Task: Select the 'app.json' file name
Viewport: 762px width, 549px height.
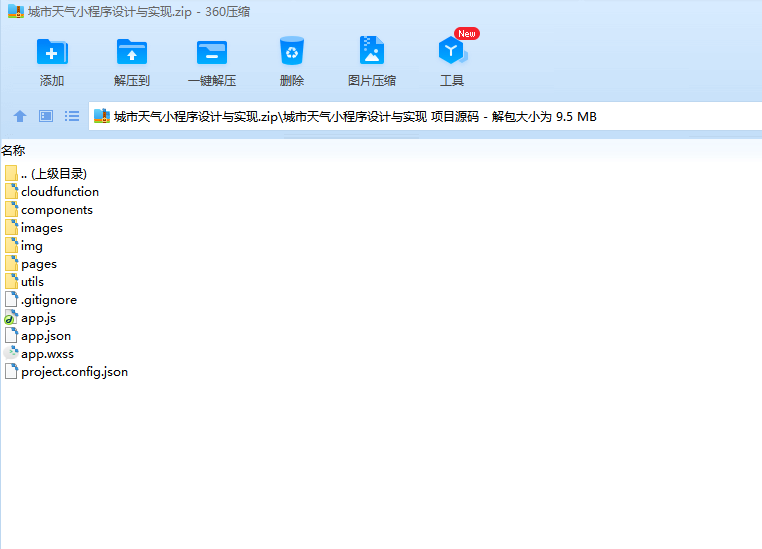Action: pyautogui.click(x=46, y=336)
